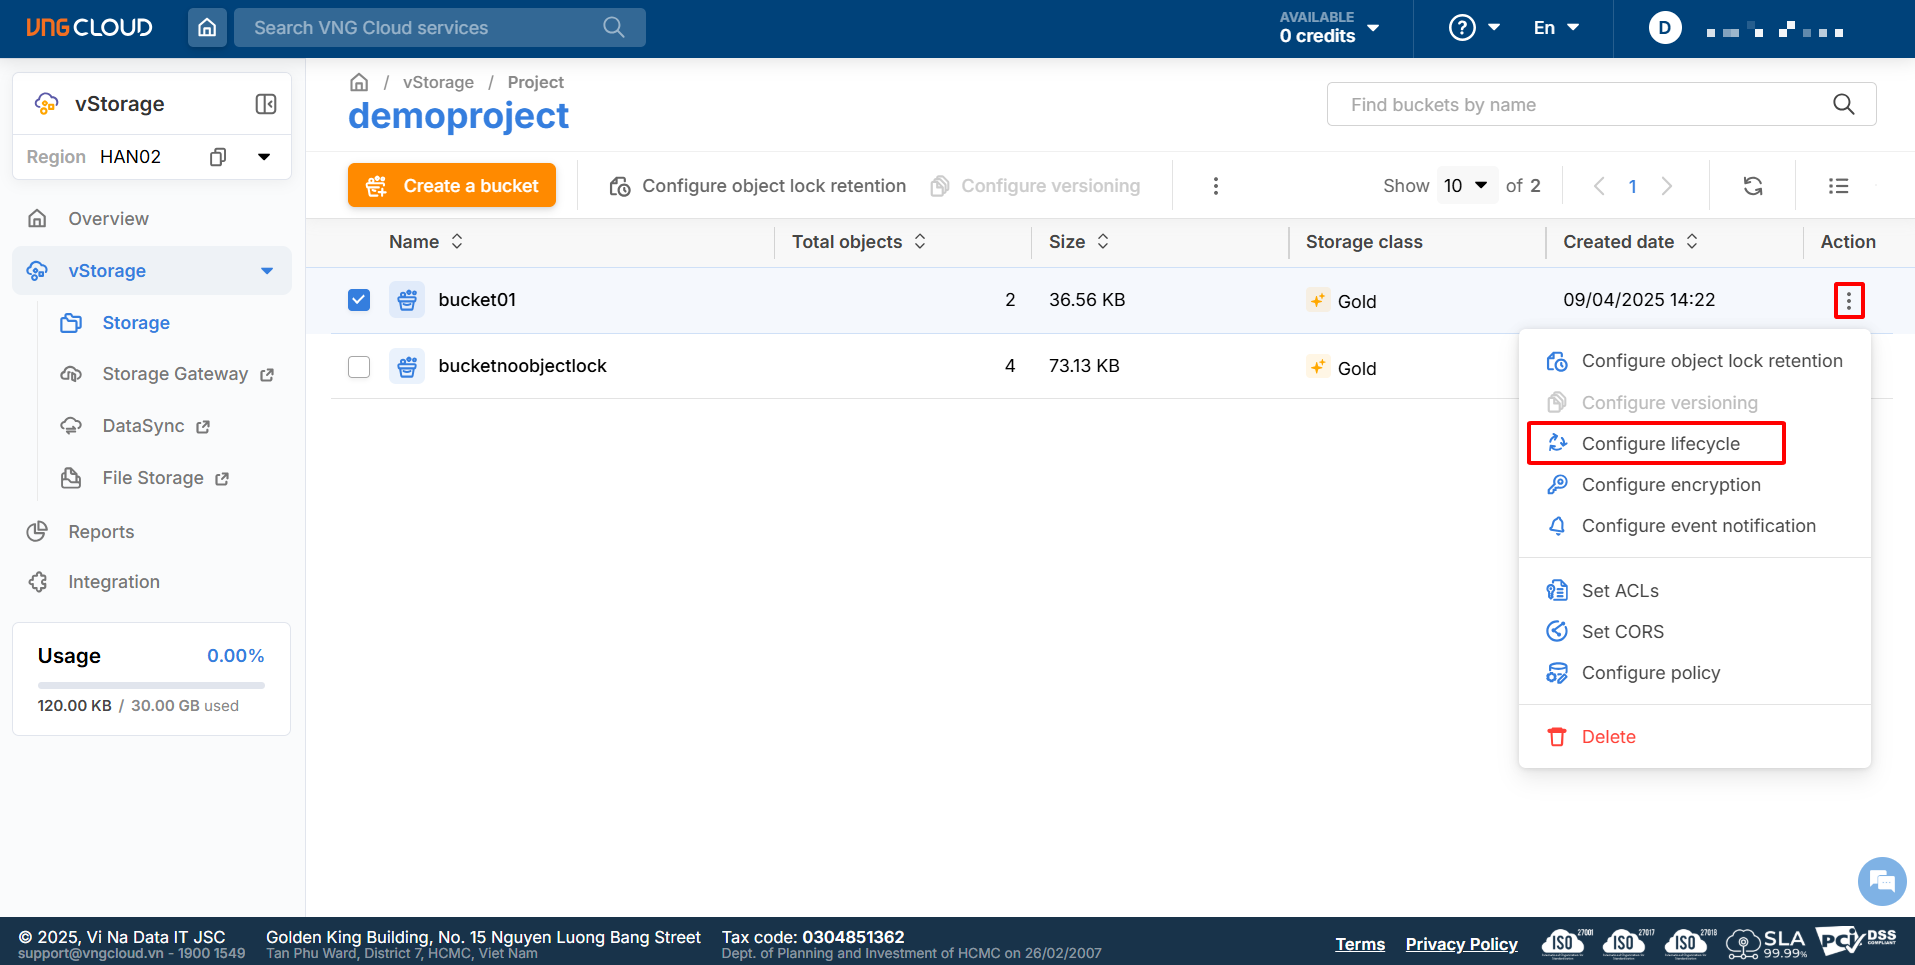The width and height of the screenshot is (1915, 965).
Task: Click Create a bucket button
Action: click(x=452, y=186)
